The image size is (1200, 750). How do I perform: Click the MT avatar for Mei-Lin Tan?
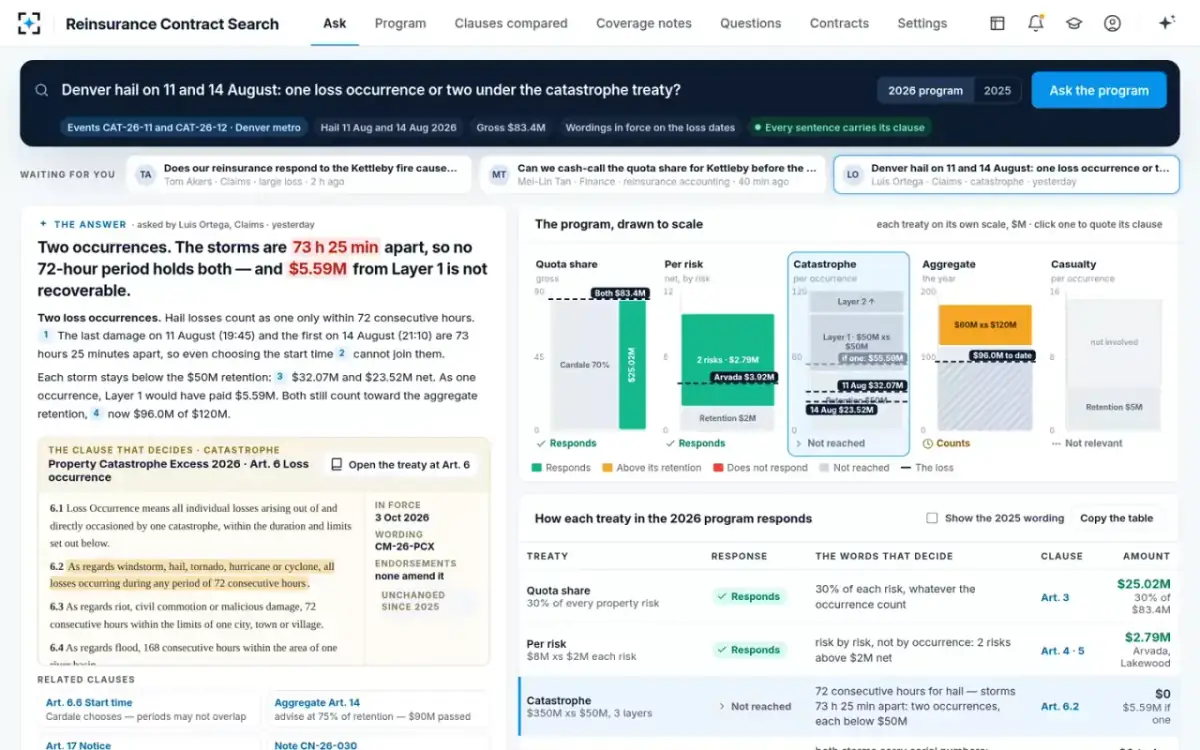[498, 174]
